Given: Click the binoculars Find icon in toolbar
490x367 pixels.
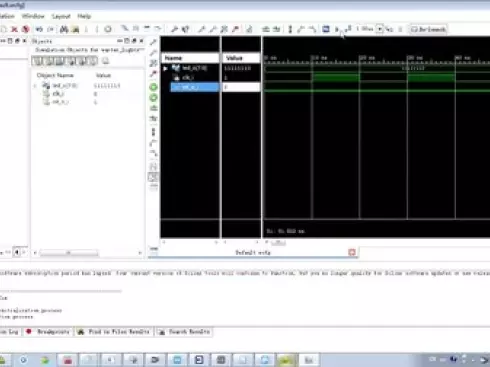Looking at the screenshot, I should pos(64,30).
